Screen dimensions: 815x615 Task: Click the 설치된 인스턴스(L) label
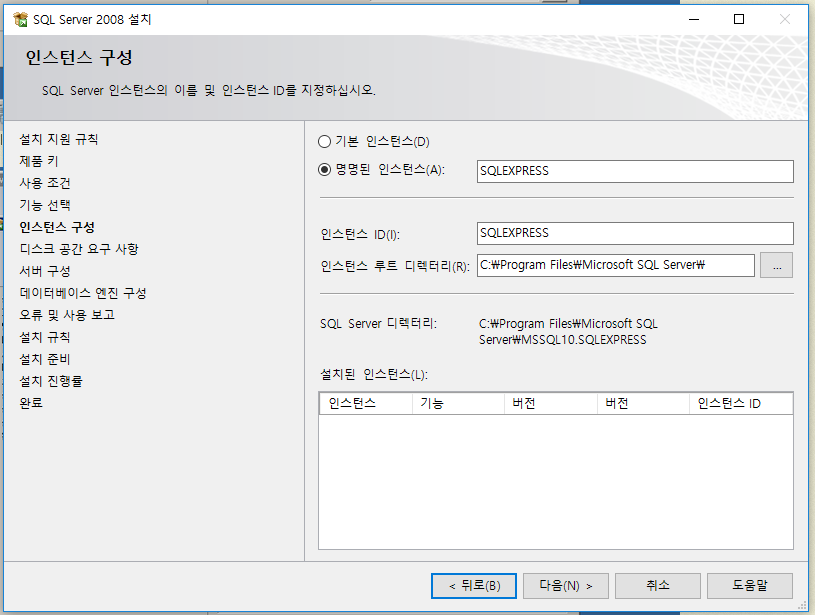tap(374, 374)
